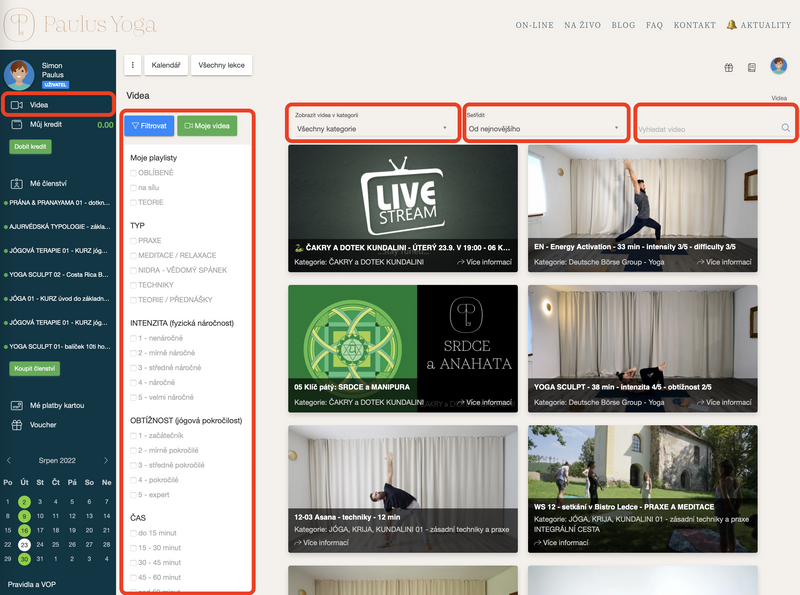Click the Videa camera icon in sidebar
This screenshot has height=595, width=800.
pos(17,105)
